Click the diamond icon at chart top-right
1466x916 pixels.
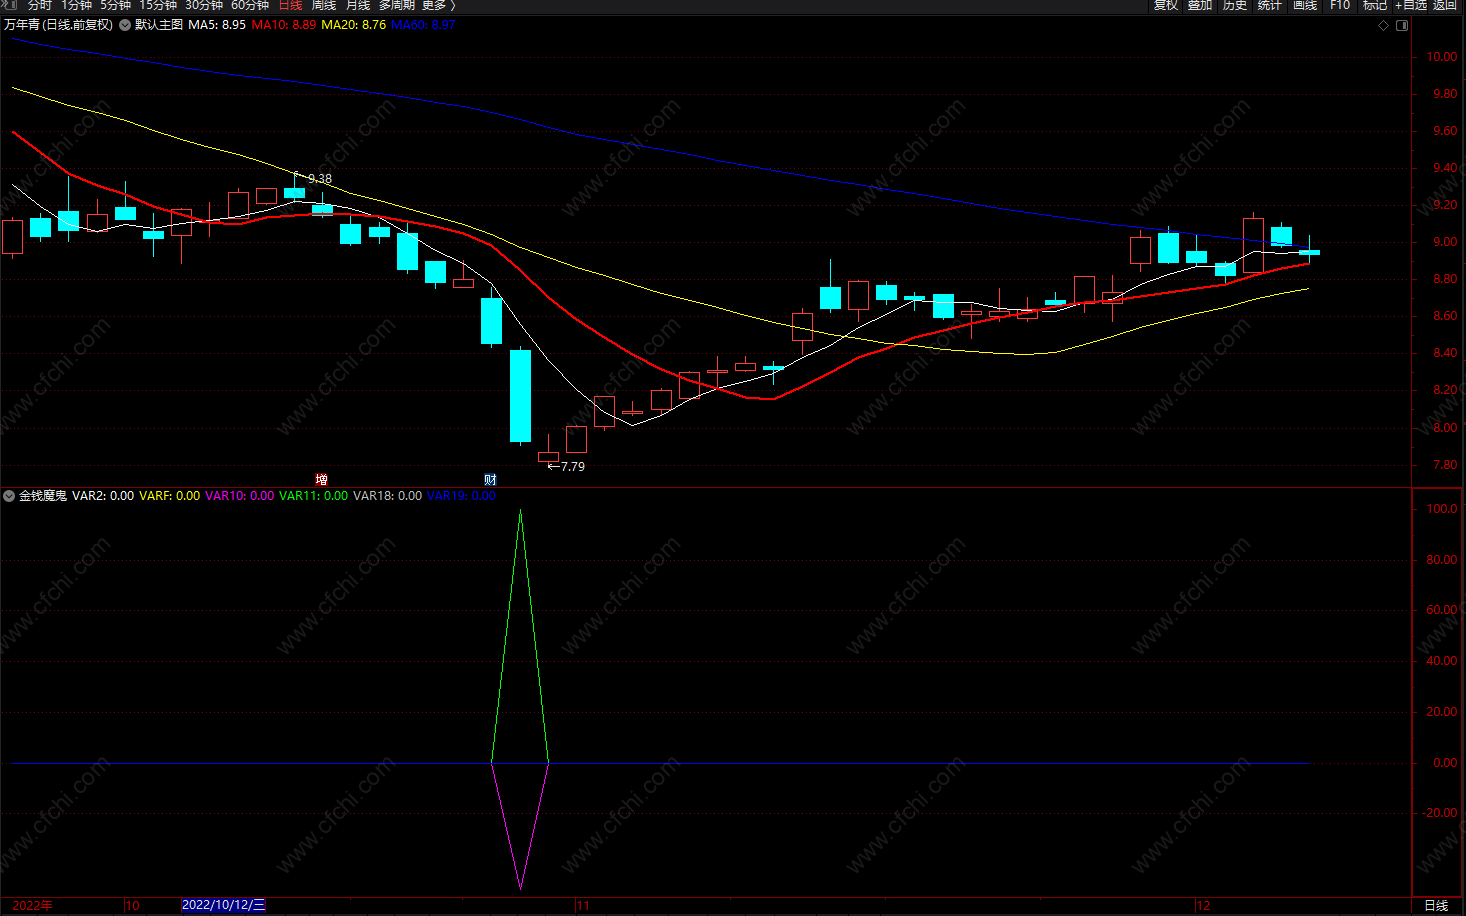click(x=1384, y=25)
